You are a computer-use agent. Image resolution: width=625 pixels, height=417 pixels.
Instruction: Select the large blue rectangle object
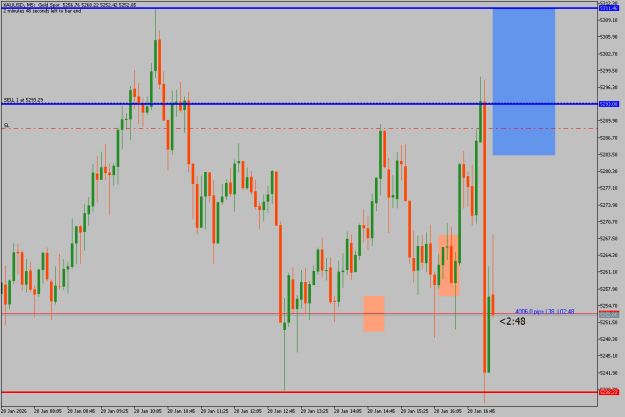[524, 82]
